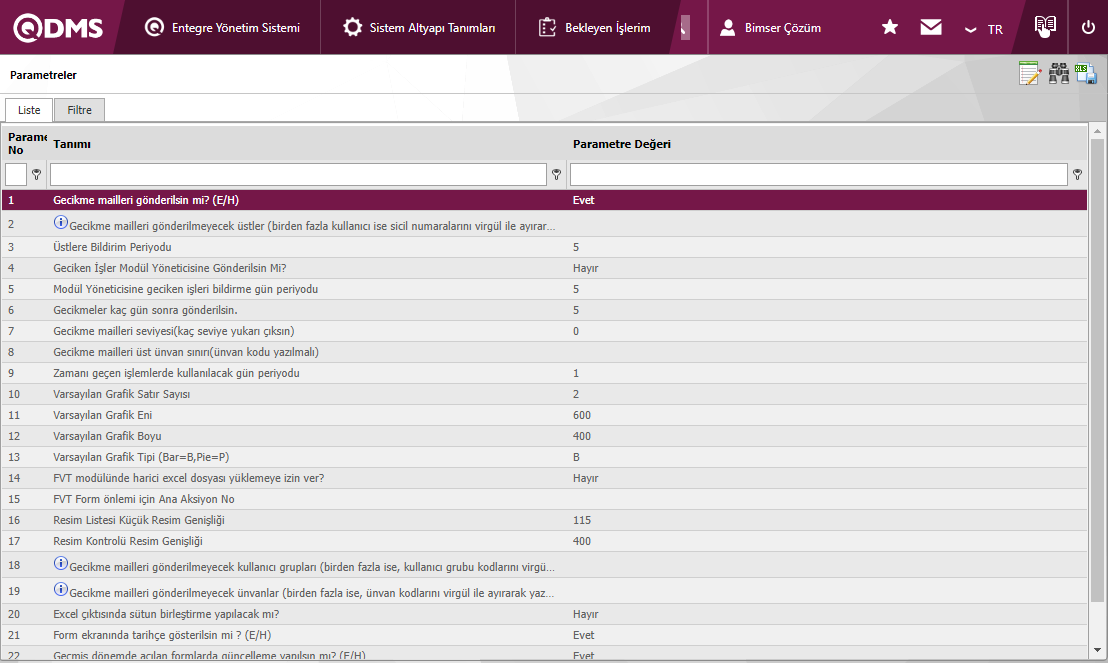1108x663 pixels.
Task: Click the Bekleyen İşlerim button
Action: (x=594, y=28)
